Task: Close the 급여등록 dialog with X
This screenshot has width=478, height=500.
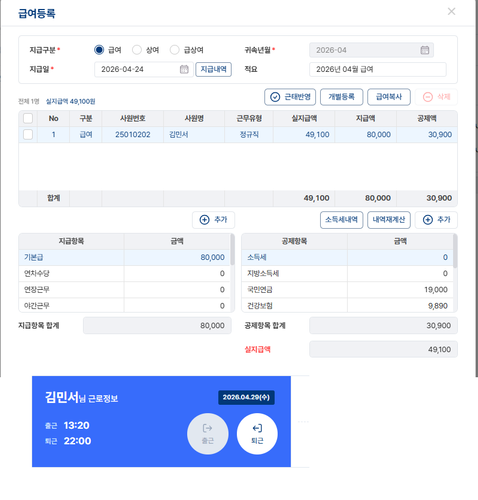Action: (451, 12)
